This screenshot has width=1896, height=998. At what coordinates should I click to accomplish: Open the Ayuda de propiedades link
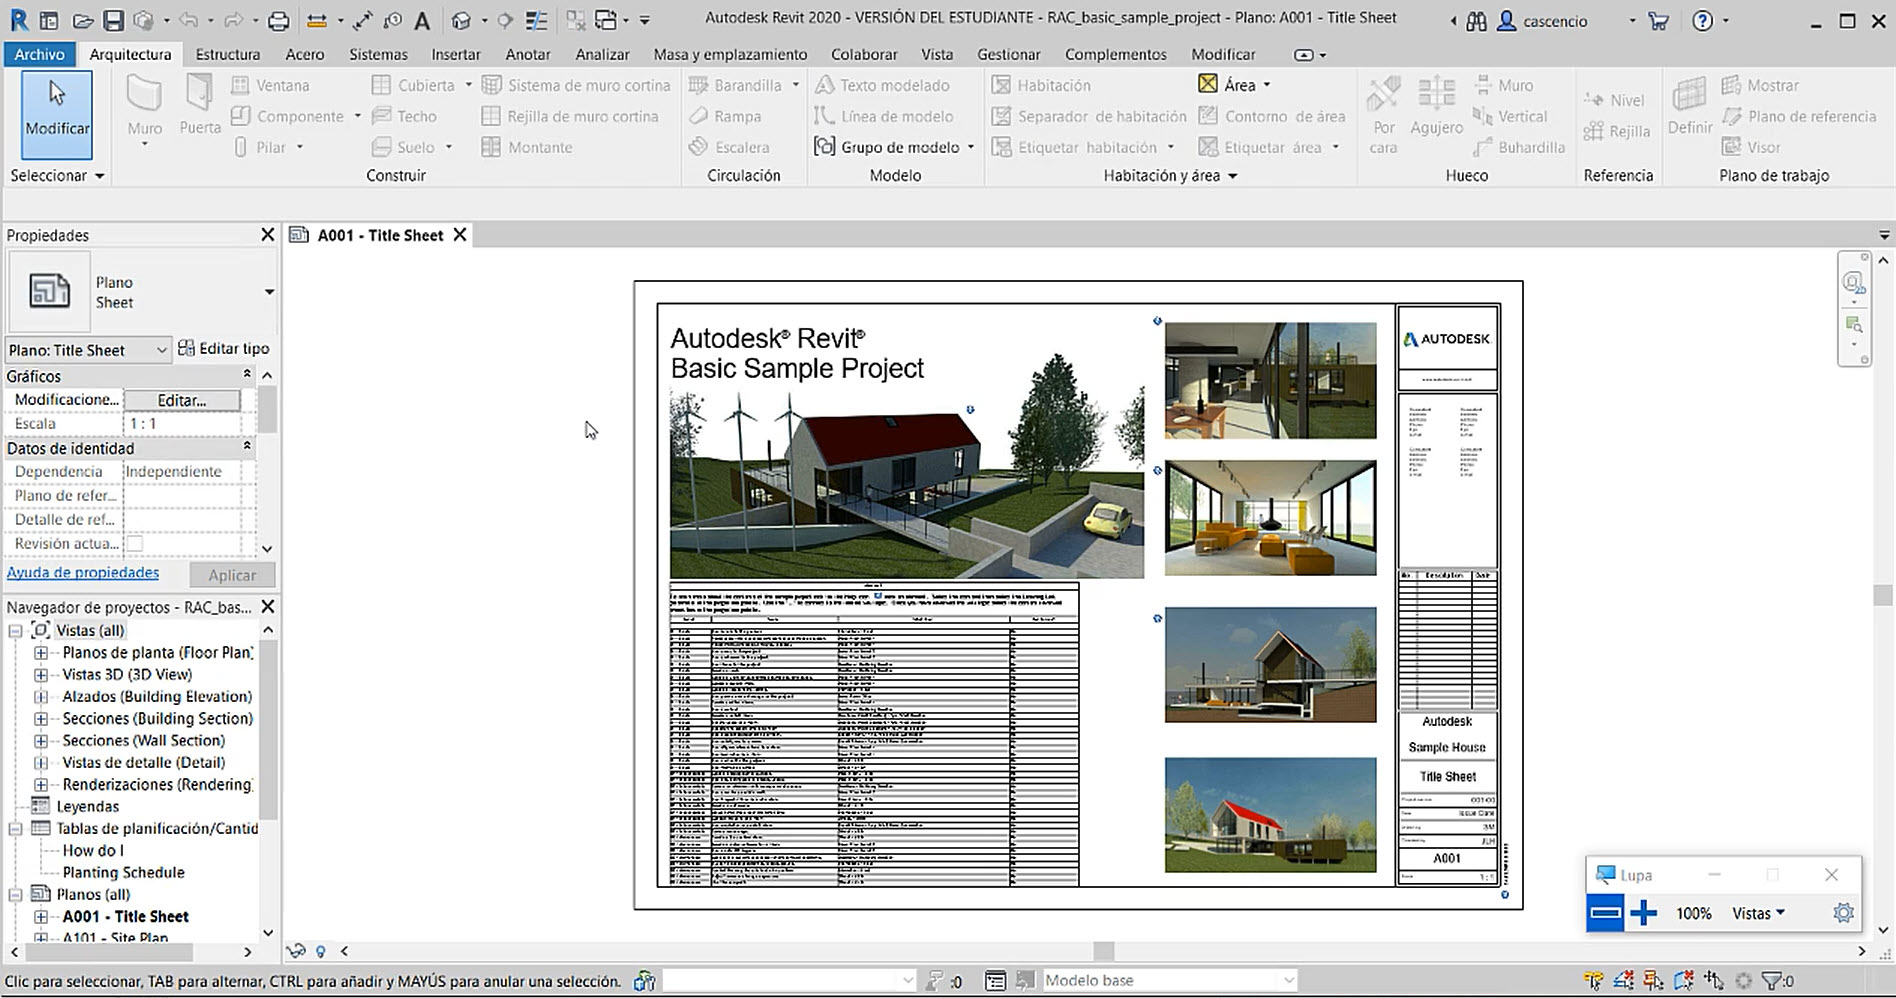(83, 572)
